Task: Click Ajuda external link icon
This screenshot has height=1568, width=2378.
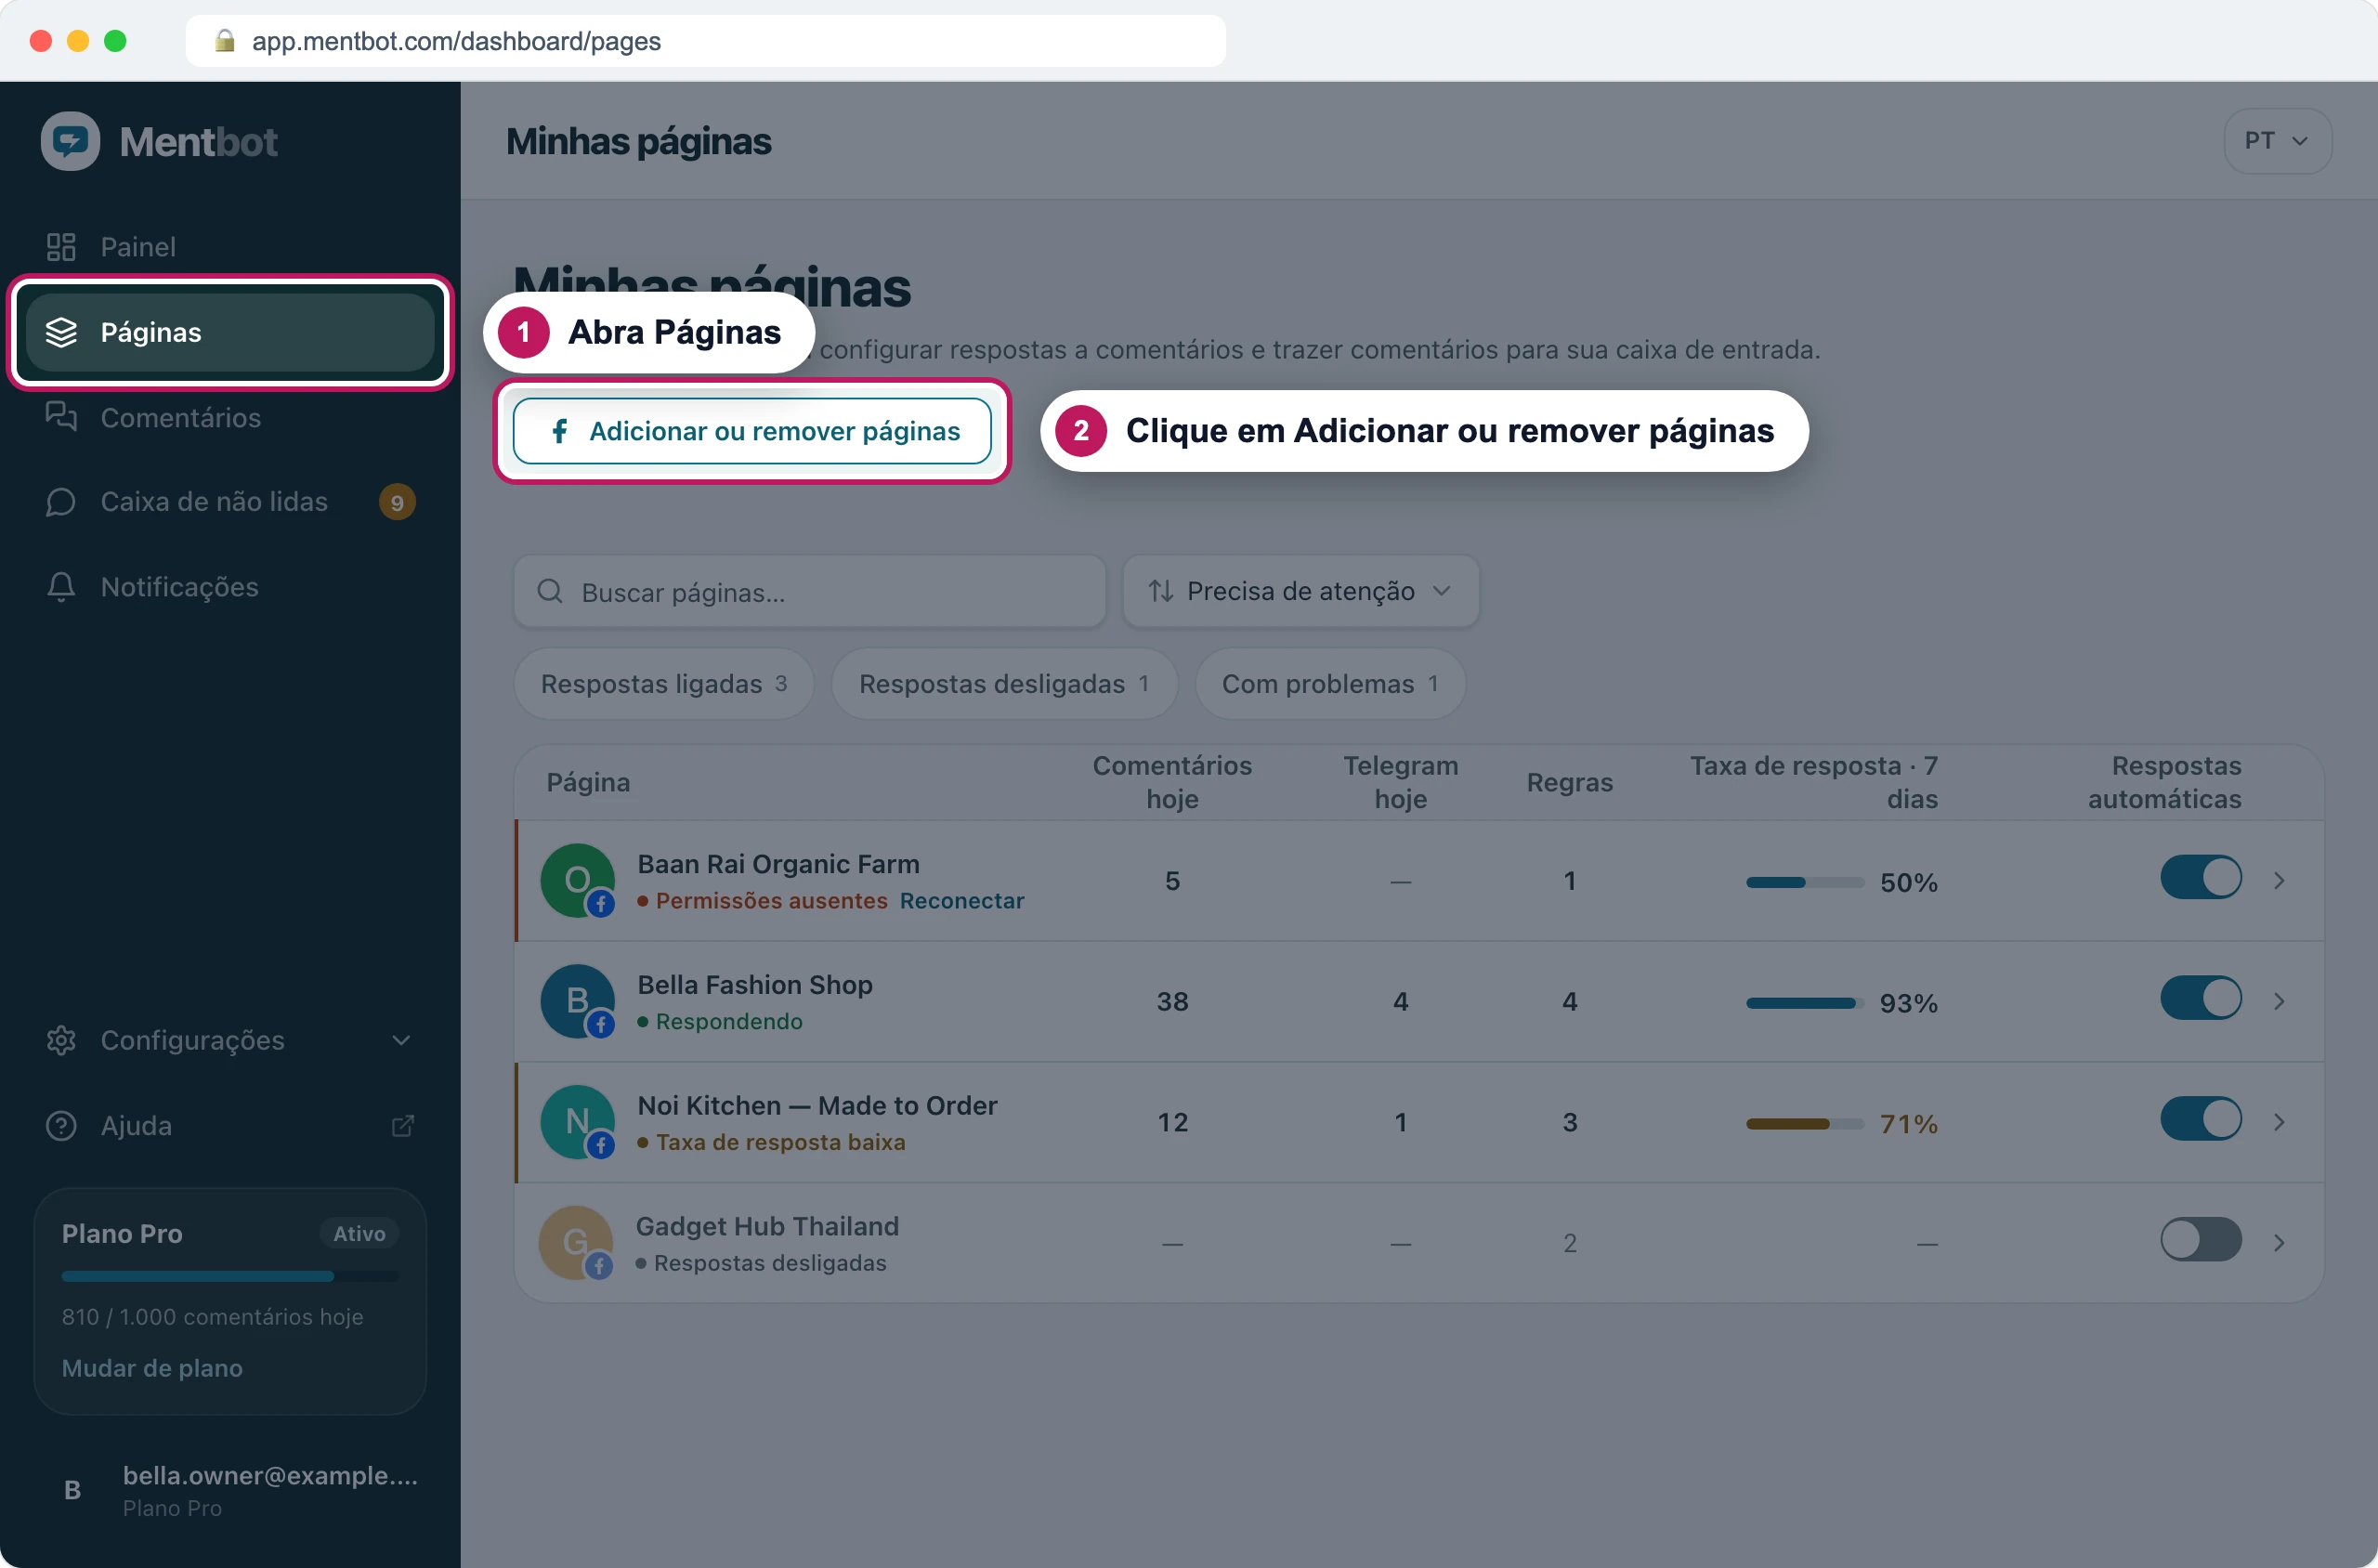Action: pyautogui.click(x=402, y=1126)
